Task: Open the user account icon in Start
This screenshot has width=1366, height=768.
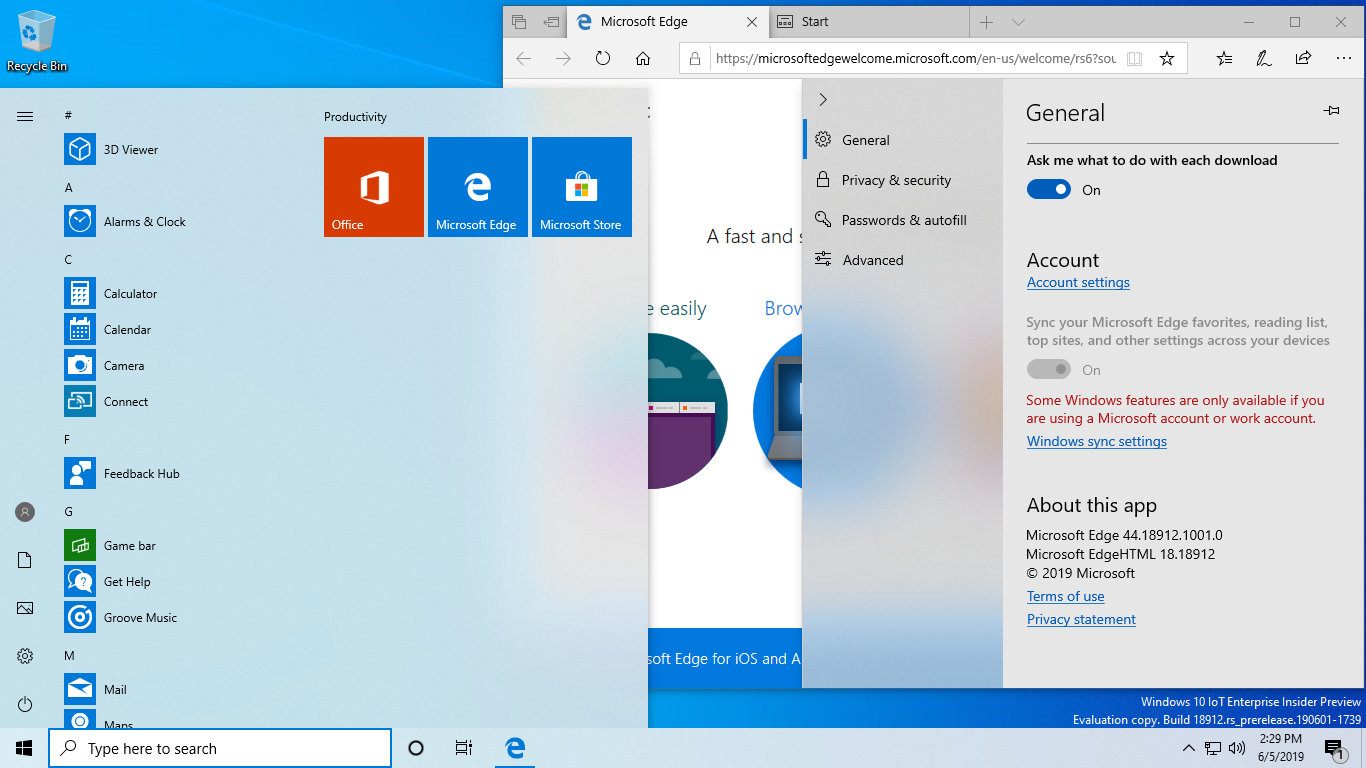Action: [25, 512]
